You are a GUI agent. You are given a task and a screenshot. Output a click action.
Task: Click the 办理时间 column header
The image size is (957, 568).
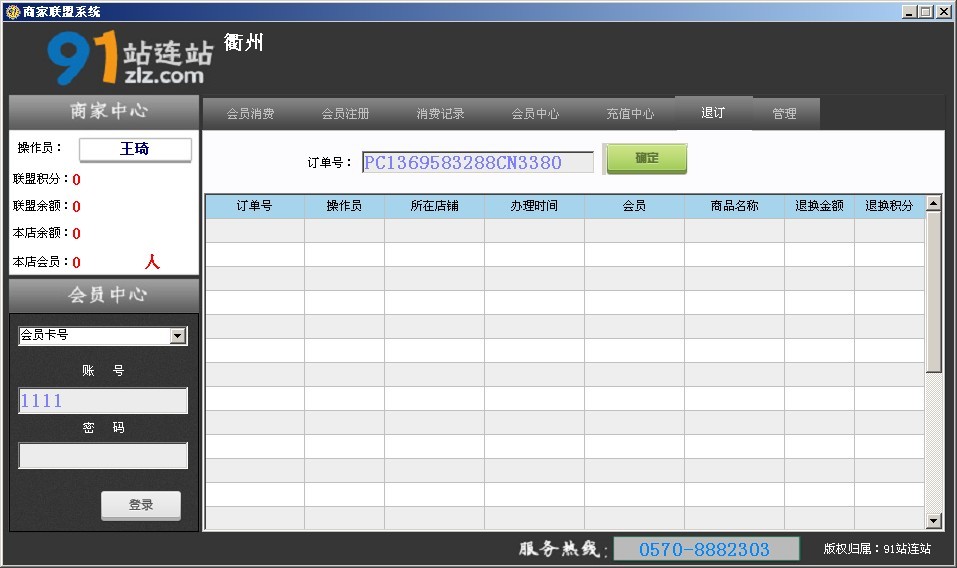click(x=534, y=206)
